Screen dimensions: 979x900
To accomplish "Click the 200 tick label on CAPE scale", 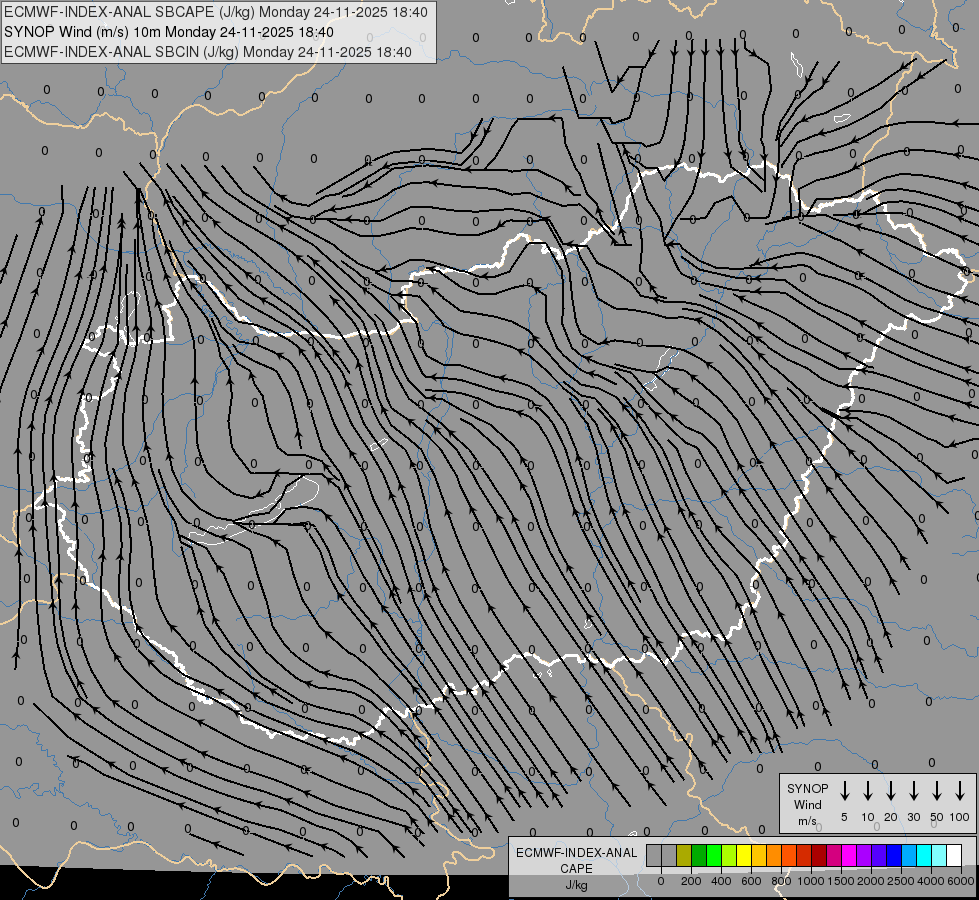I will (691, 881).
